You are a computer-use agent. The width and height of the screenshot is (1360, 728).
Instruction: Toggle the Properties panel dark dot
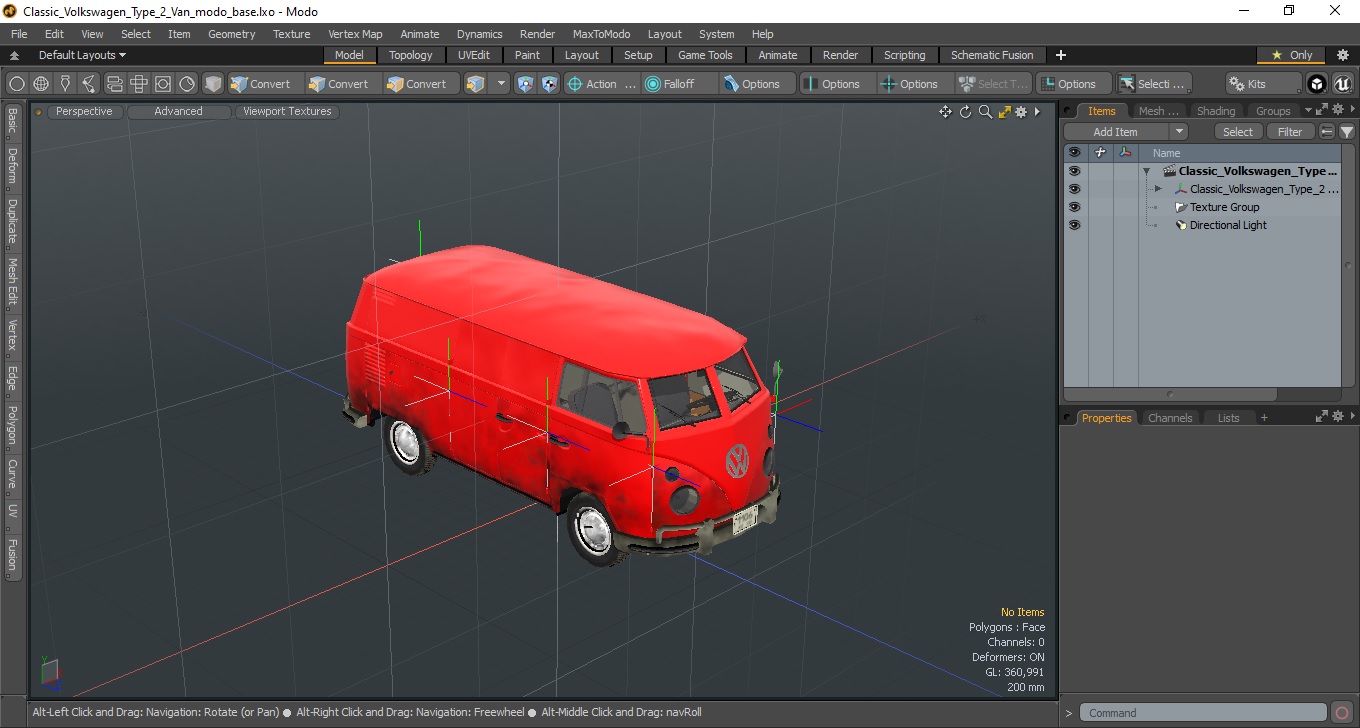[x=1068, y=418]
